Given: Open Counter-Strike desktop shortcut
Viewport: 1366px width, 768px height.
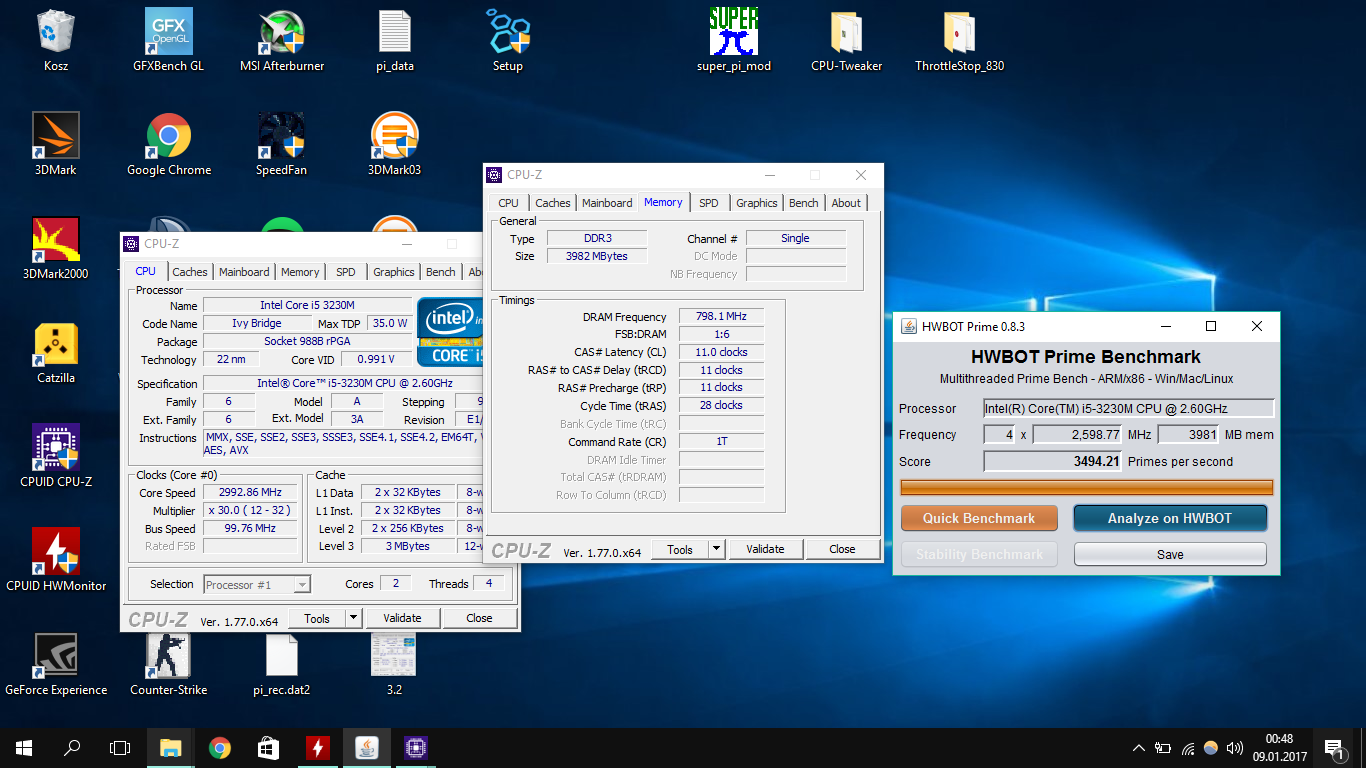Looking at the screenshot, I should click(x=168, y=664).
